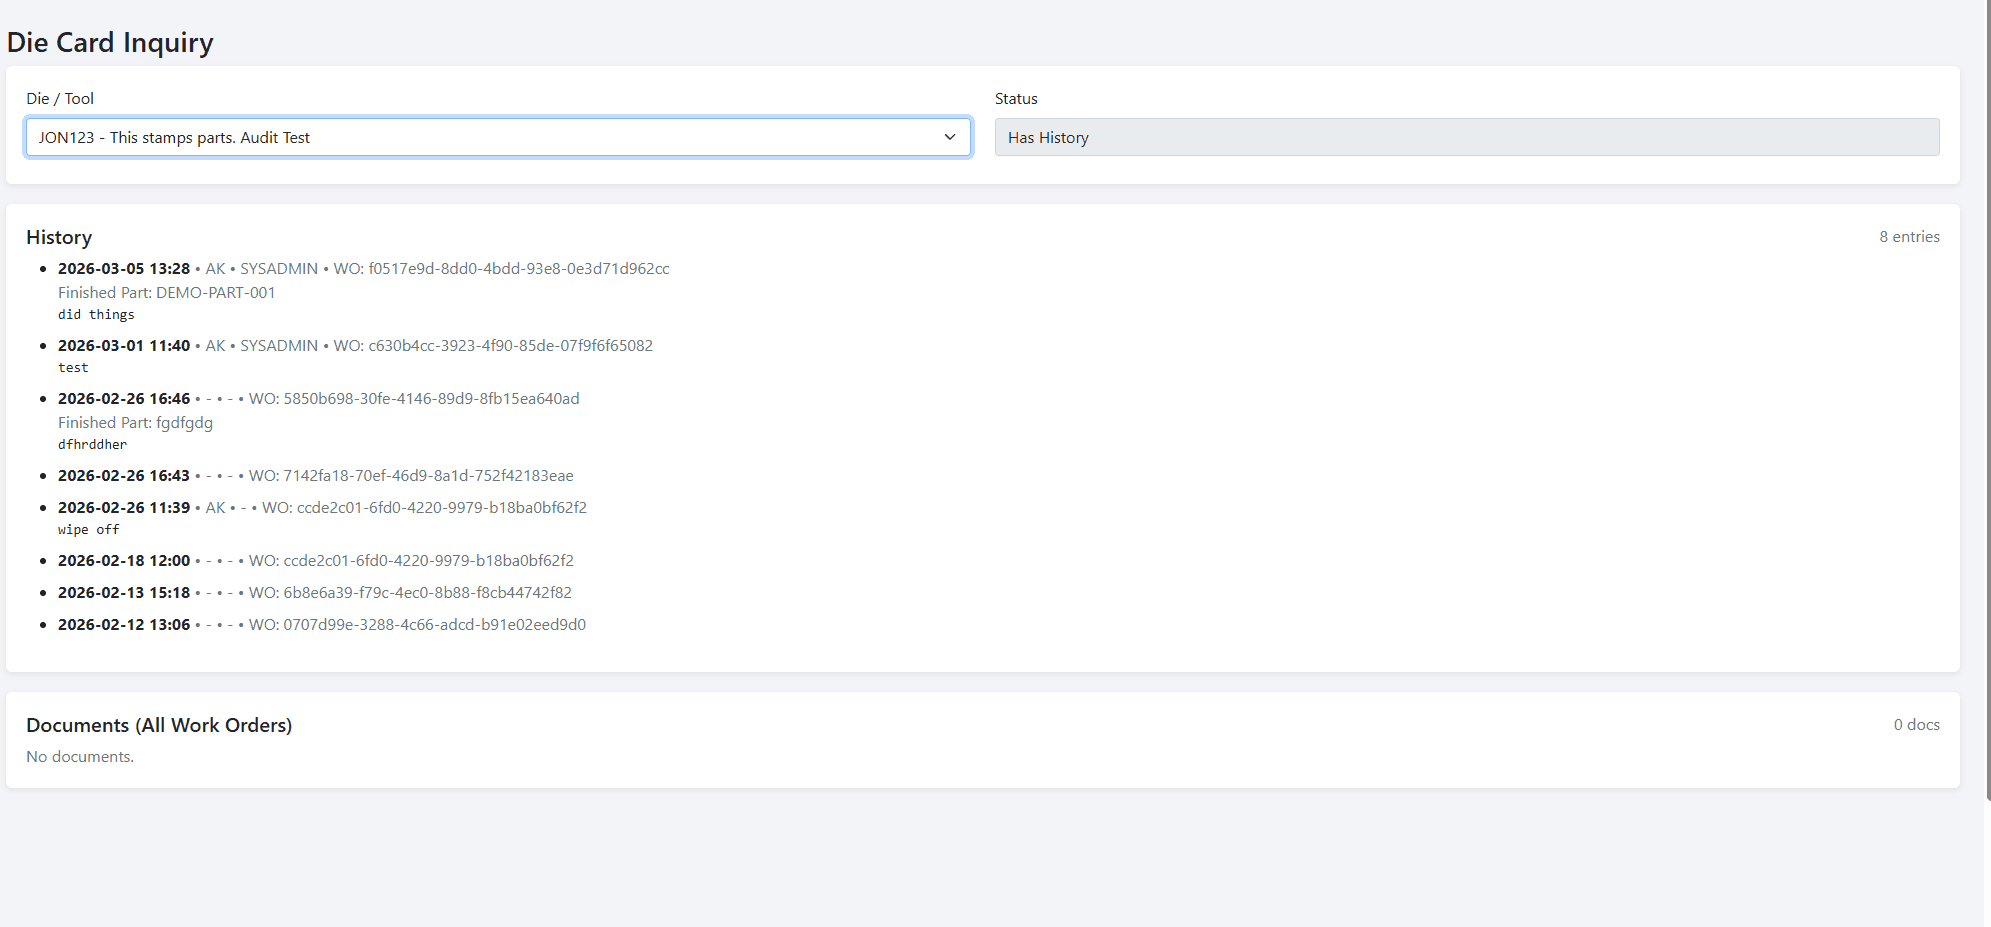
Task: Select the 2026-02-26 16:43 history entry
Action: (x=124, y=475)
